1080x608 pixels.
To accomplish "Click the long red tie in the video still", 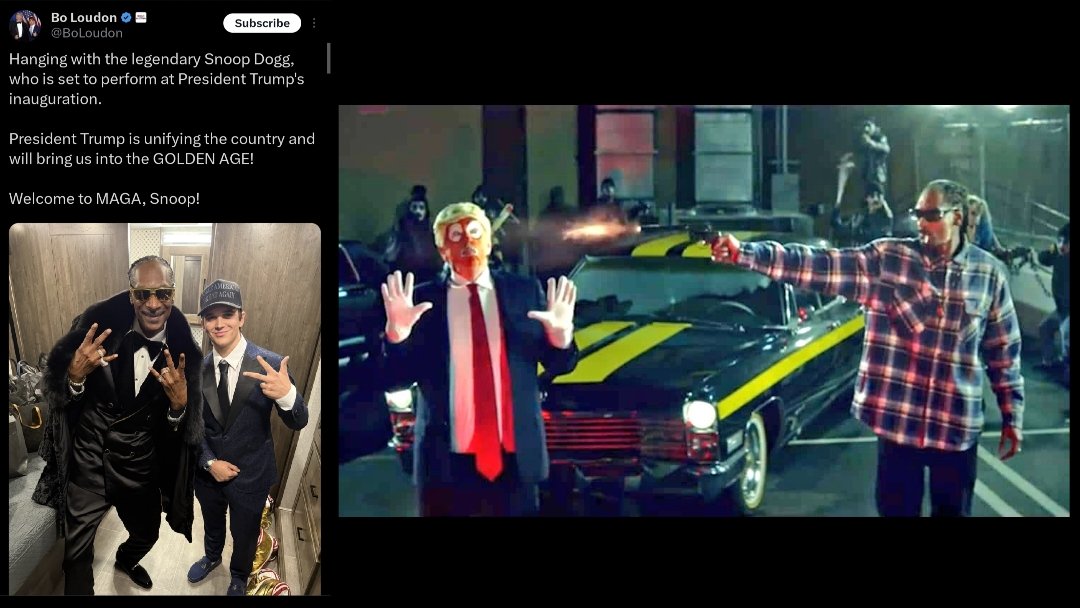I will (x=488, y=382).
